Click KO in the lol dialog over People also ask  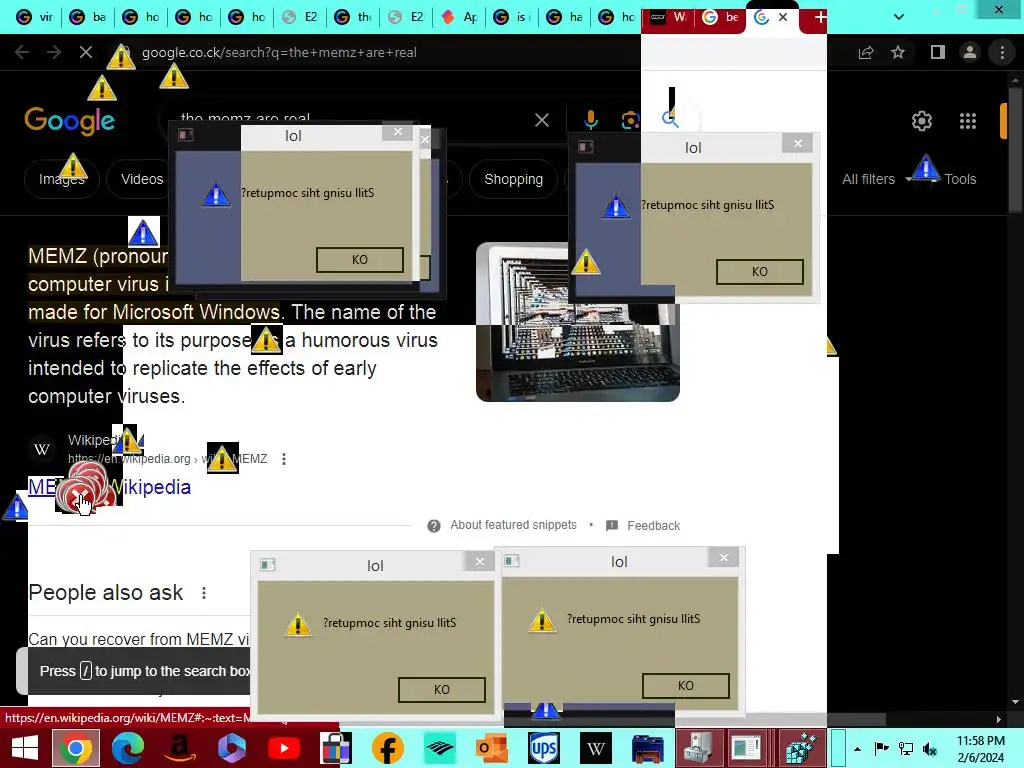441,689
